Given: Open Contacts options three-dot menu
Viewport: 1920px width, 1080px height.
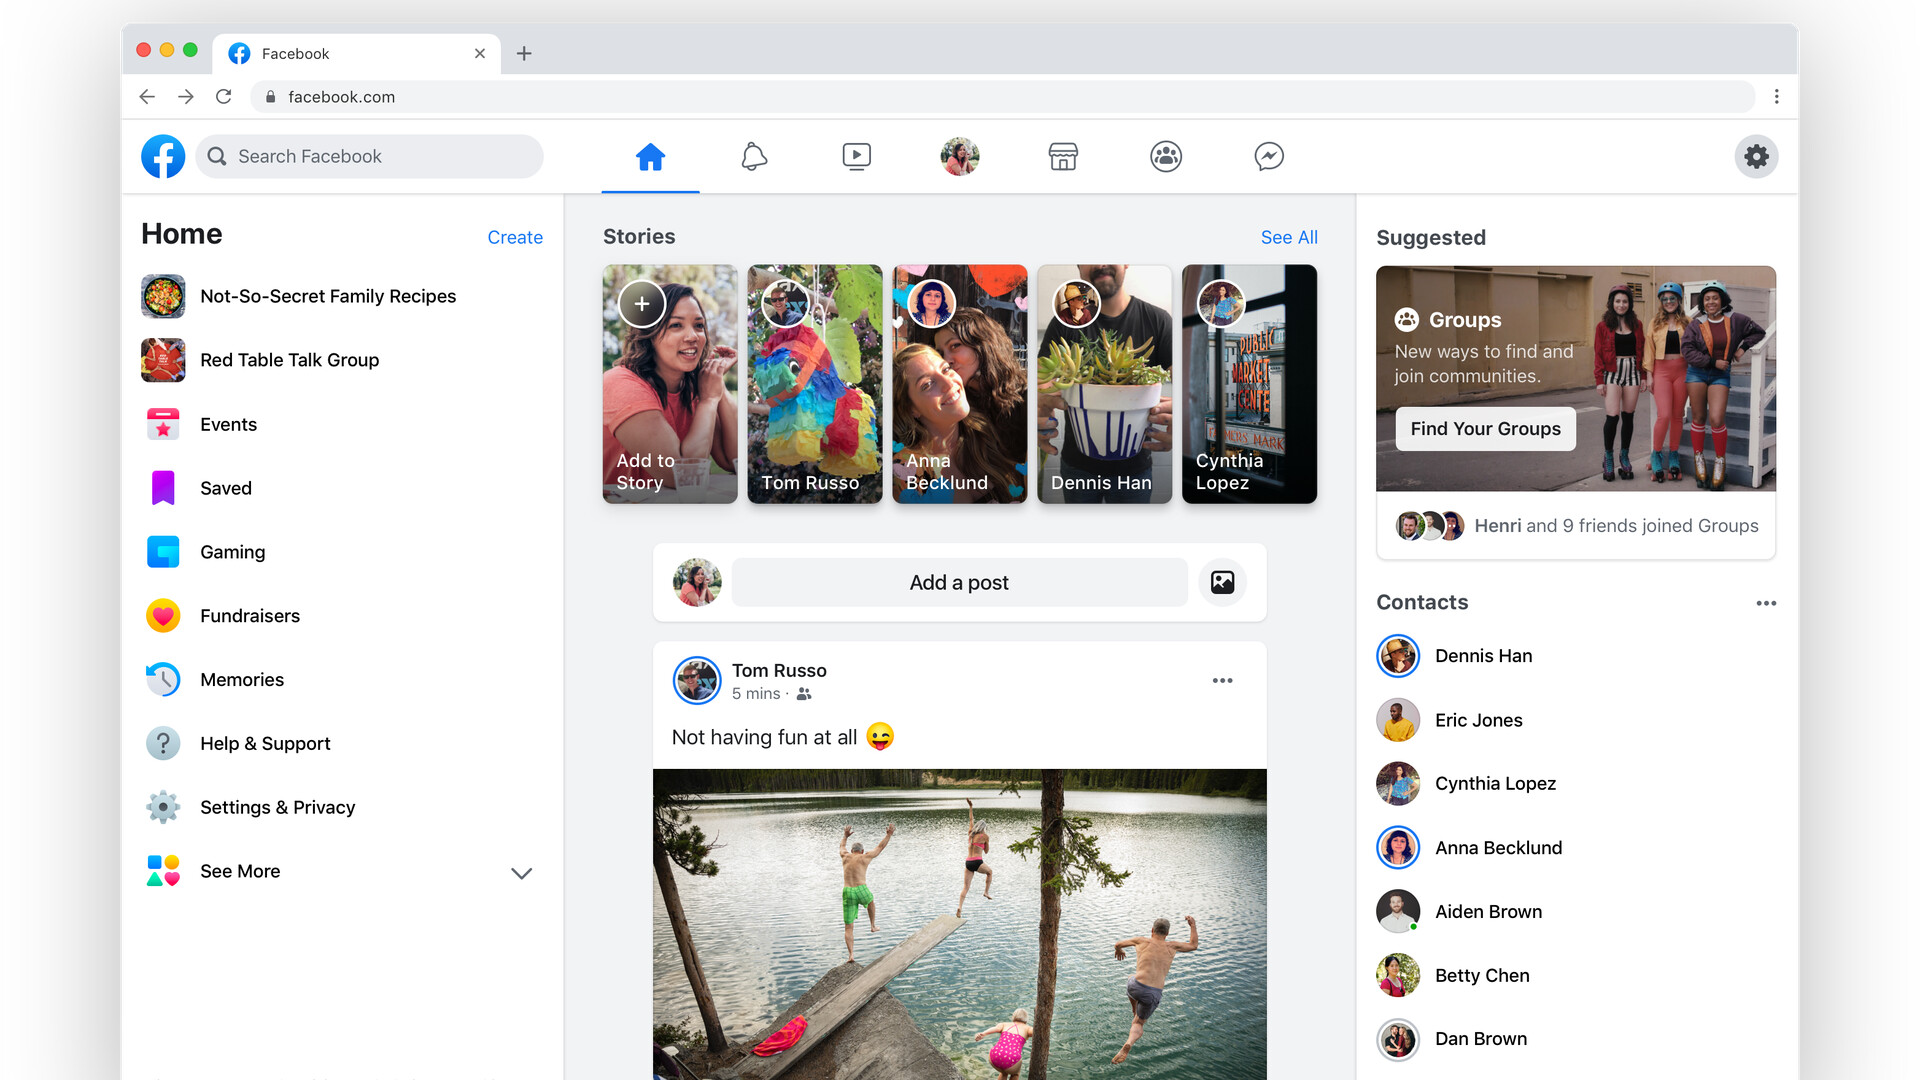Looking at the screenshot, I should [1766, 603].
